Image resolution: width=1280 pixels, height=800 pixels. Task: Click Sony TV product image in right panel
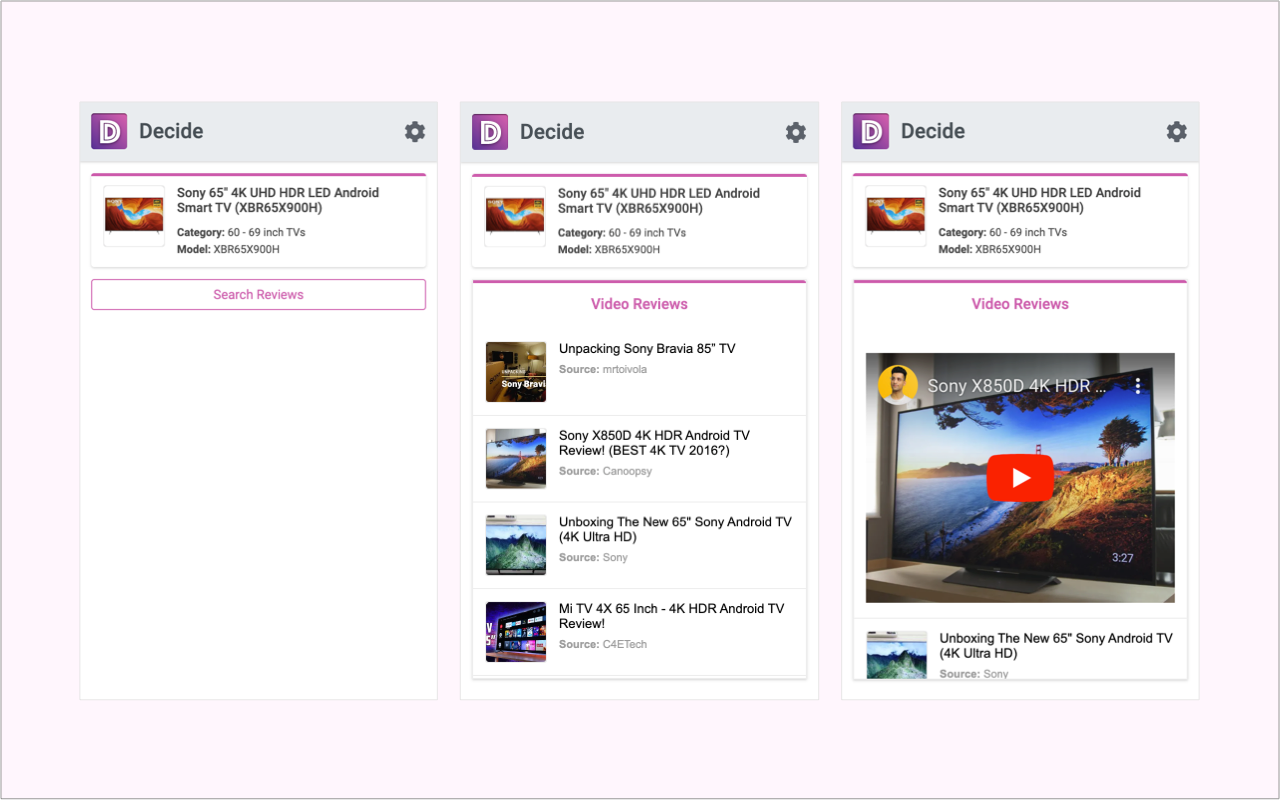pyautogui.click(x=896, y=216)
